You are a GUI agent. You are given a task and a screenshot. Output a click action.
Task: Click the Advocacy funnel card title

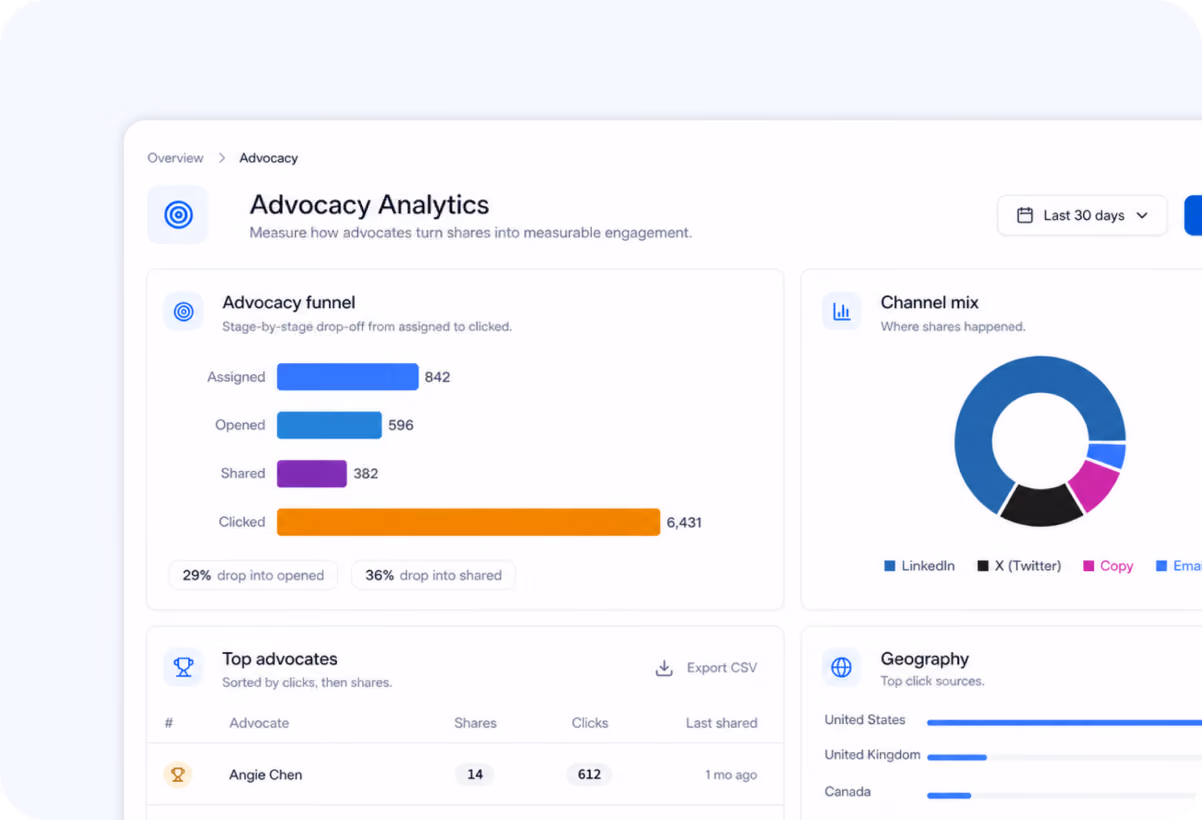[288, 302]
